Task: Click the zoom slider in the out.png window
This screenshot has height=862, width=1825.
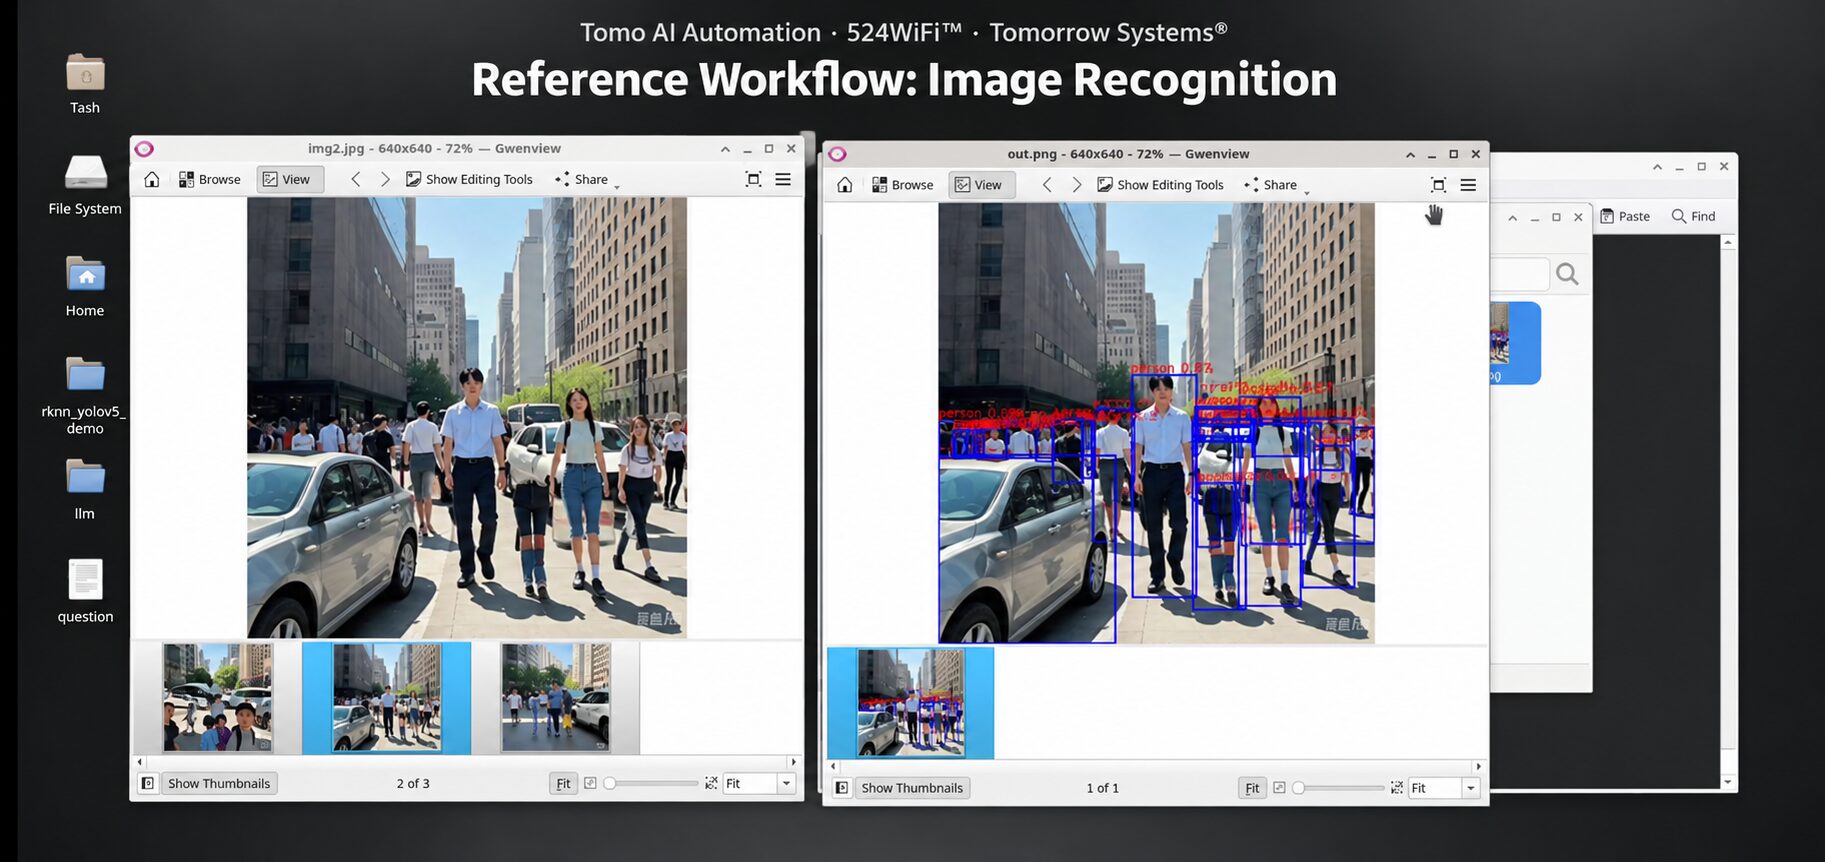Action: pos(1339,788)
